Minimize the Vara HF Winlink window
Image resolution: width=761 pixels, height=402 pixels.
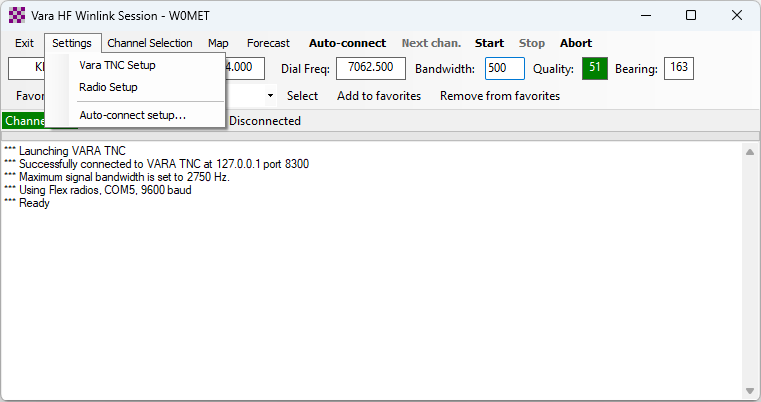pos(646,16)
